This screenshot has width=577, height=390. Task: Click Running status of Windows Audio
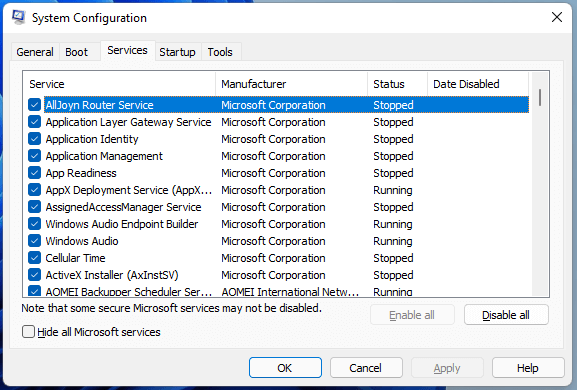coord(393,241)
